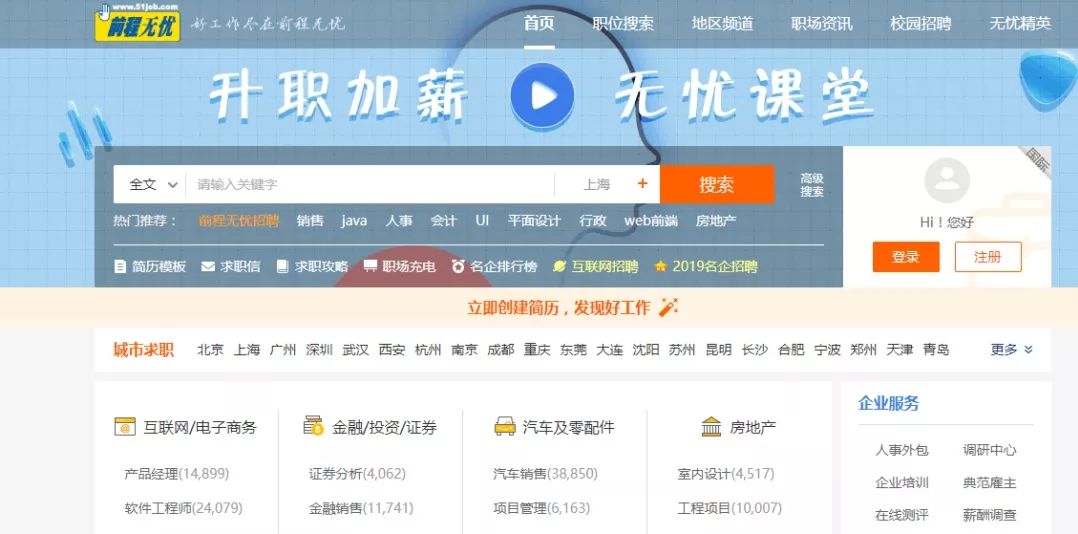The width and height of the screenshot is (1078, 534).
Task: Click the magic wand icon beside 立即创建简历
Action: [x=668, y=307]
